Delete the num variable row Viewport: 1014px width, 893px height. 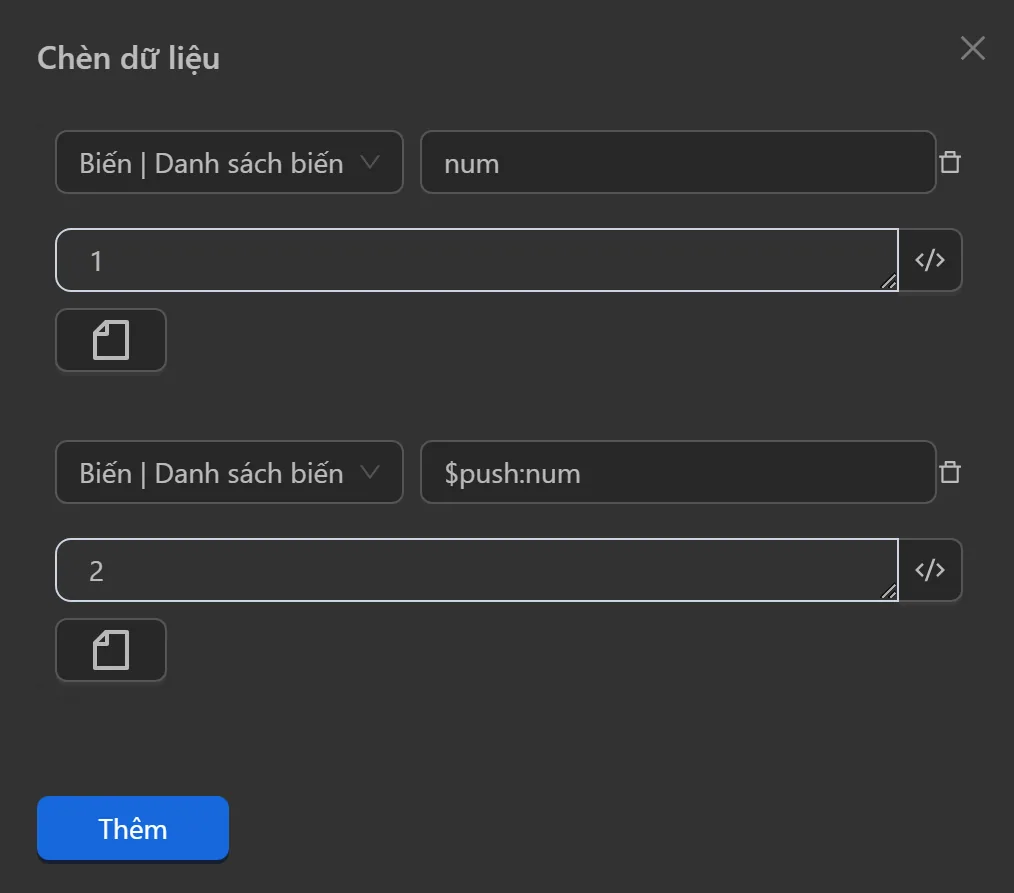pyautogui.click(x=950, y=162)
